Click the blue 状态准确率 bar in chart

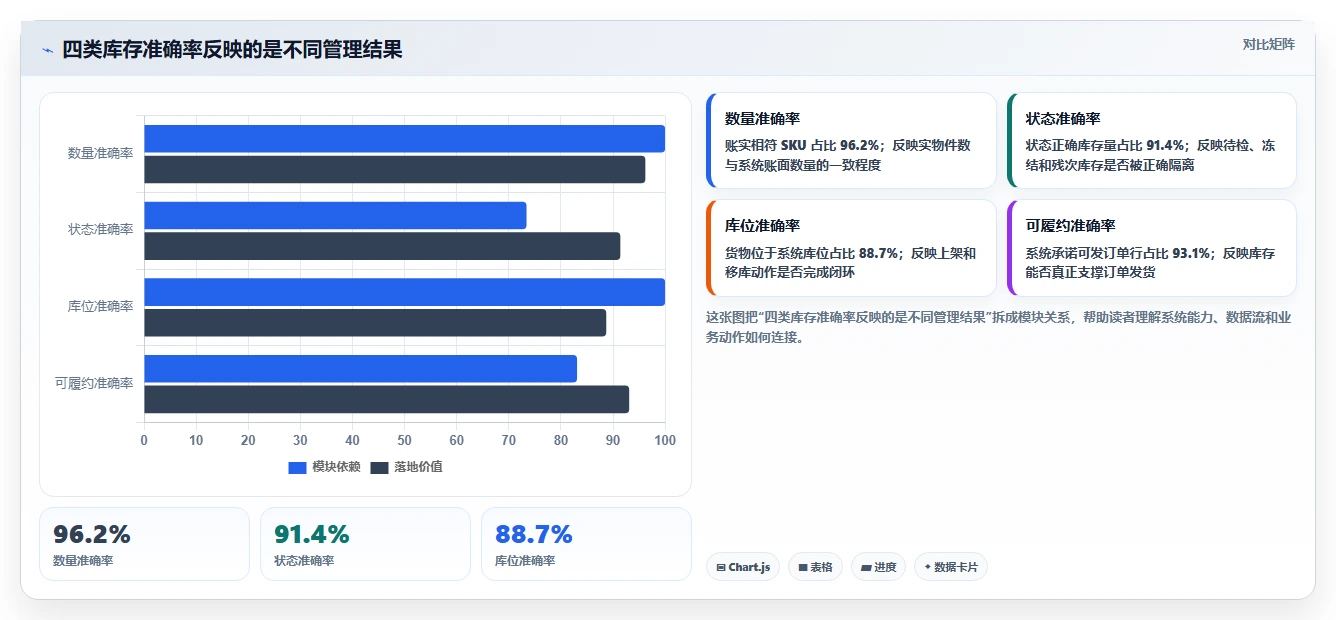[335, 215]
